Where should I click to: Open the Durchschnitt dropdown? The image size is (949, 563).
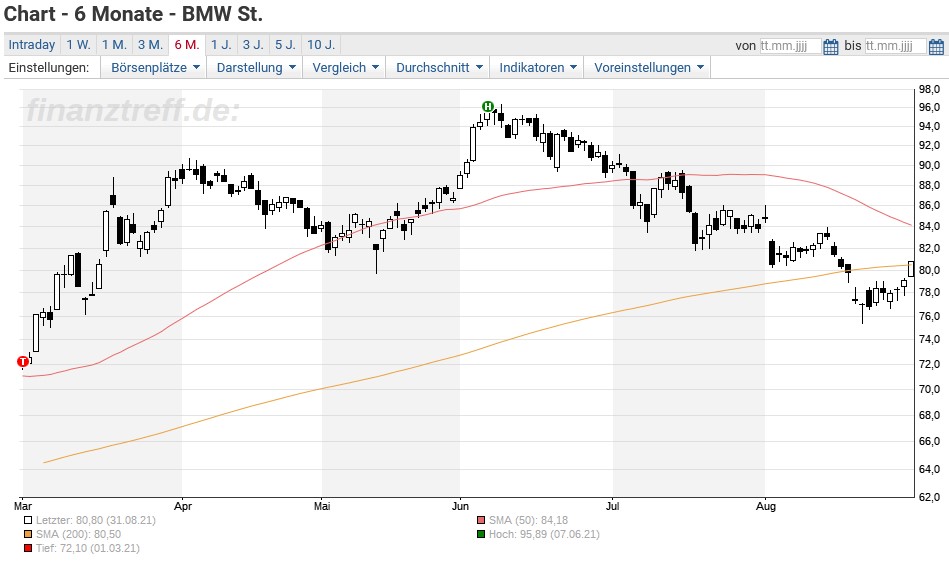click(x=439, y=67)
